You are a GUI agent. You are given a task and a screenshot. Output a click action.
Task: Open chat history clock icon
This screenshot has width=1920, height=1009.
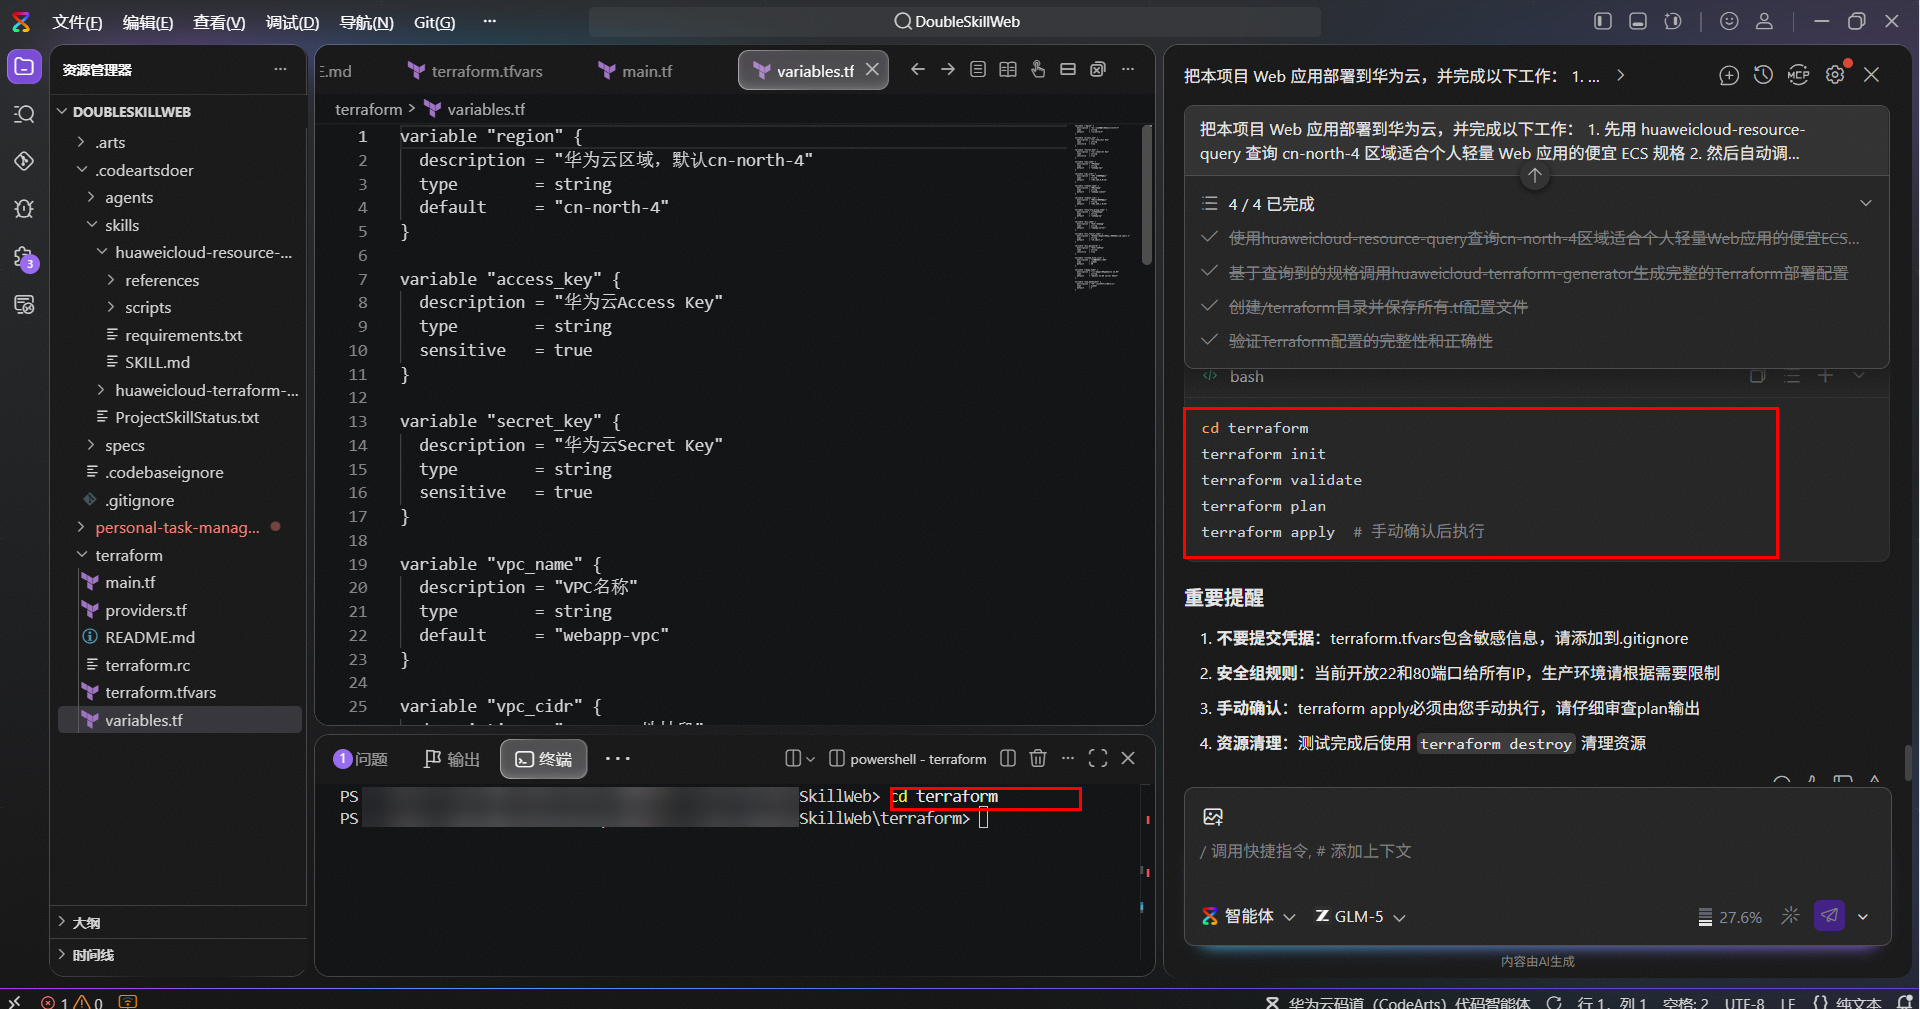coord(1763,75)
